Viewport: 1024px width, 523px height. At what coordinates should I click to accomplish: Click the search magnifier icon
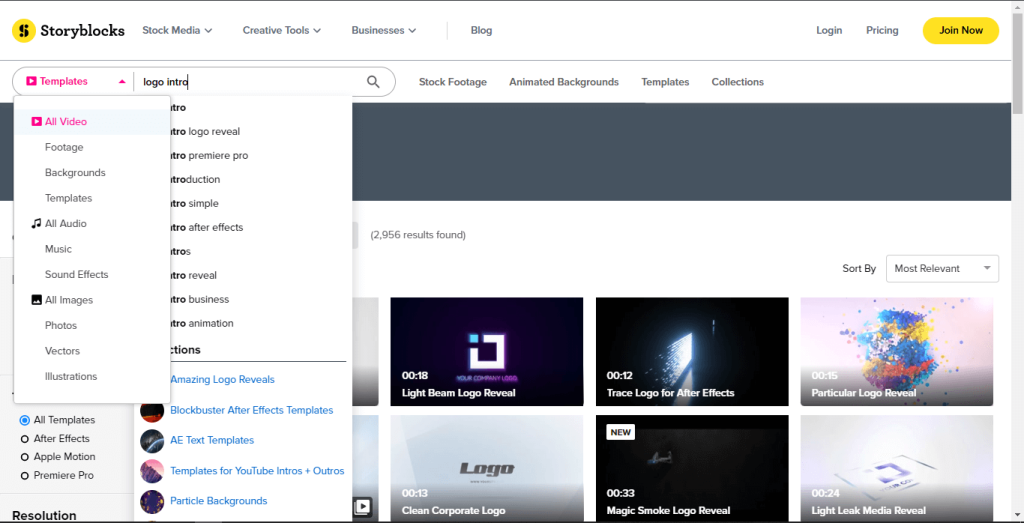373,82
